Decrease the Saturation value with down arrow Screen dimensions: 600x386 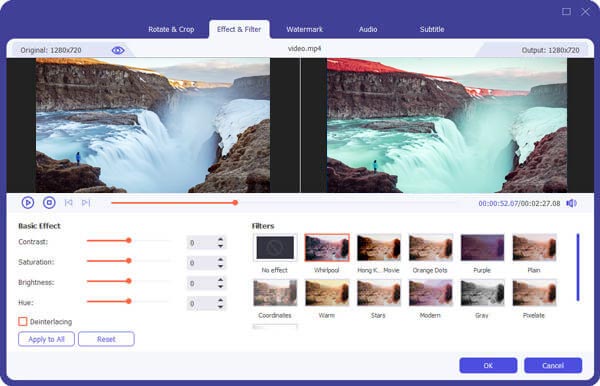tap(220, 266)
